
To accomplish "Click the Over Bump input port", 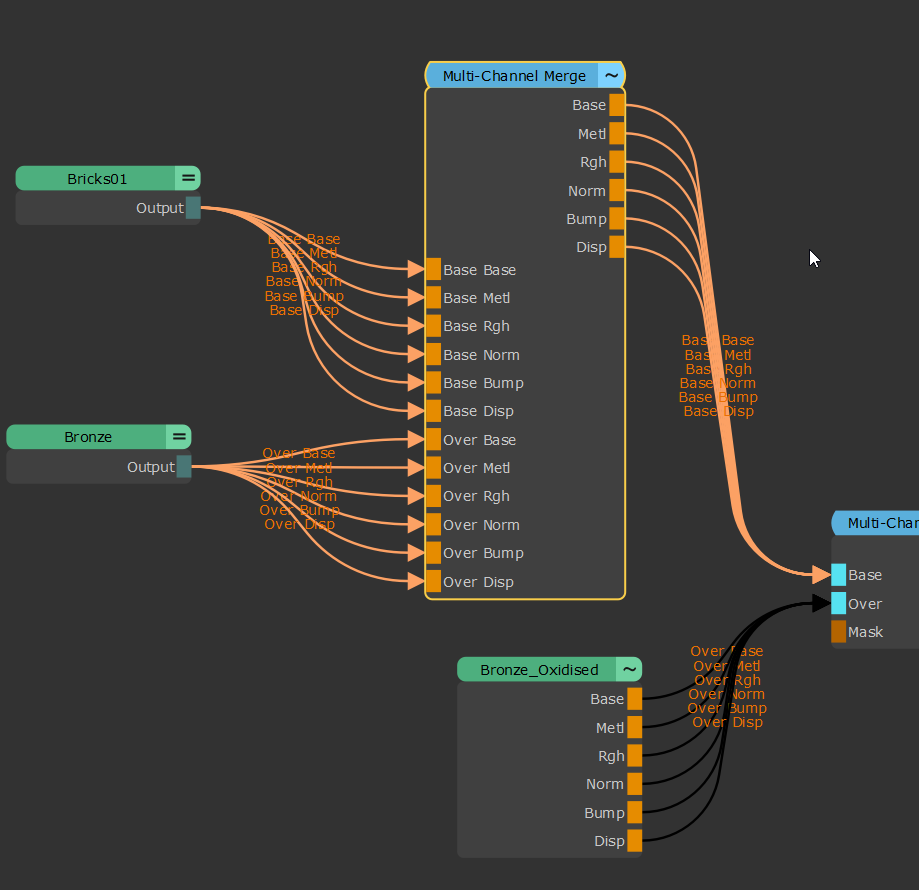I will point(433,553).
